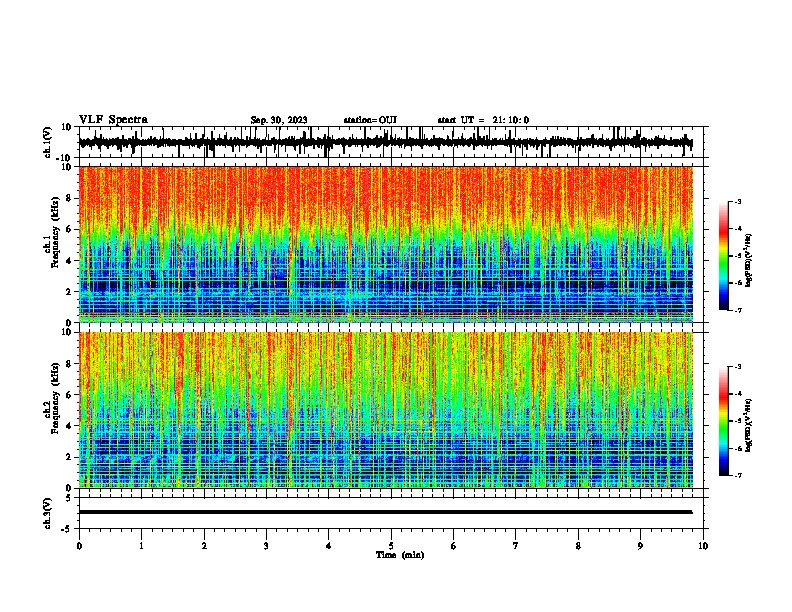Click the '-3' label on ch.1 colorbar
Screen dimensions: 792x612
point(737,201)
